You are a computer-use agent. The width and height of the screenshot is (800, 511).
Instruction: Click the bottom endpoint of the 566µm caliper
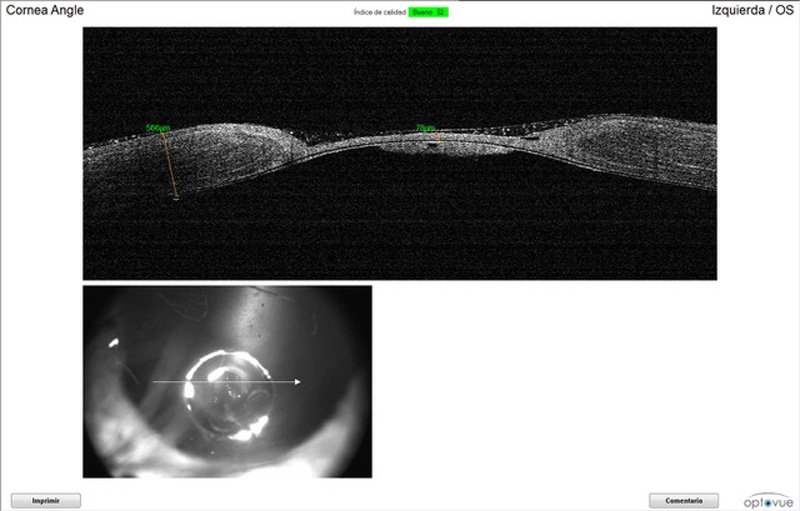tap(177, 199)
